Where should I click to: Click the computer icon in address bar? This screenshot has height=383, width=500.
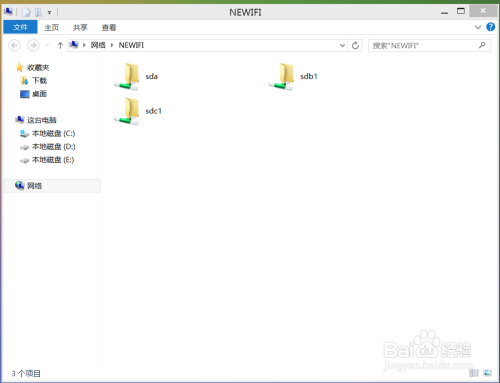74,45
